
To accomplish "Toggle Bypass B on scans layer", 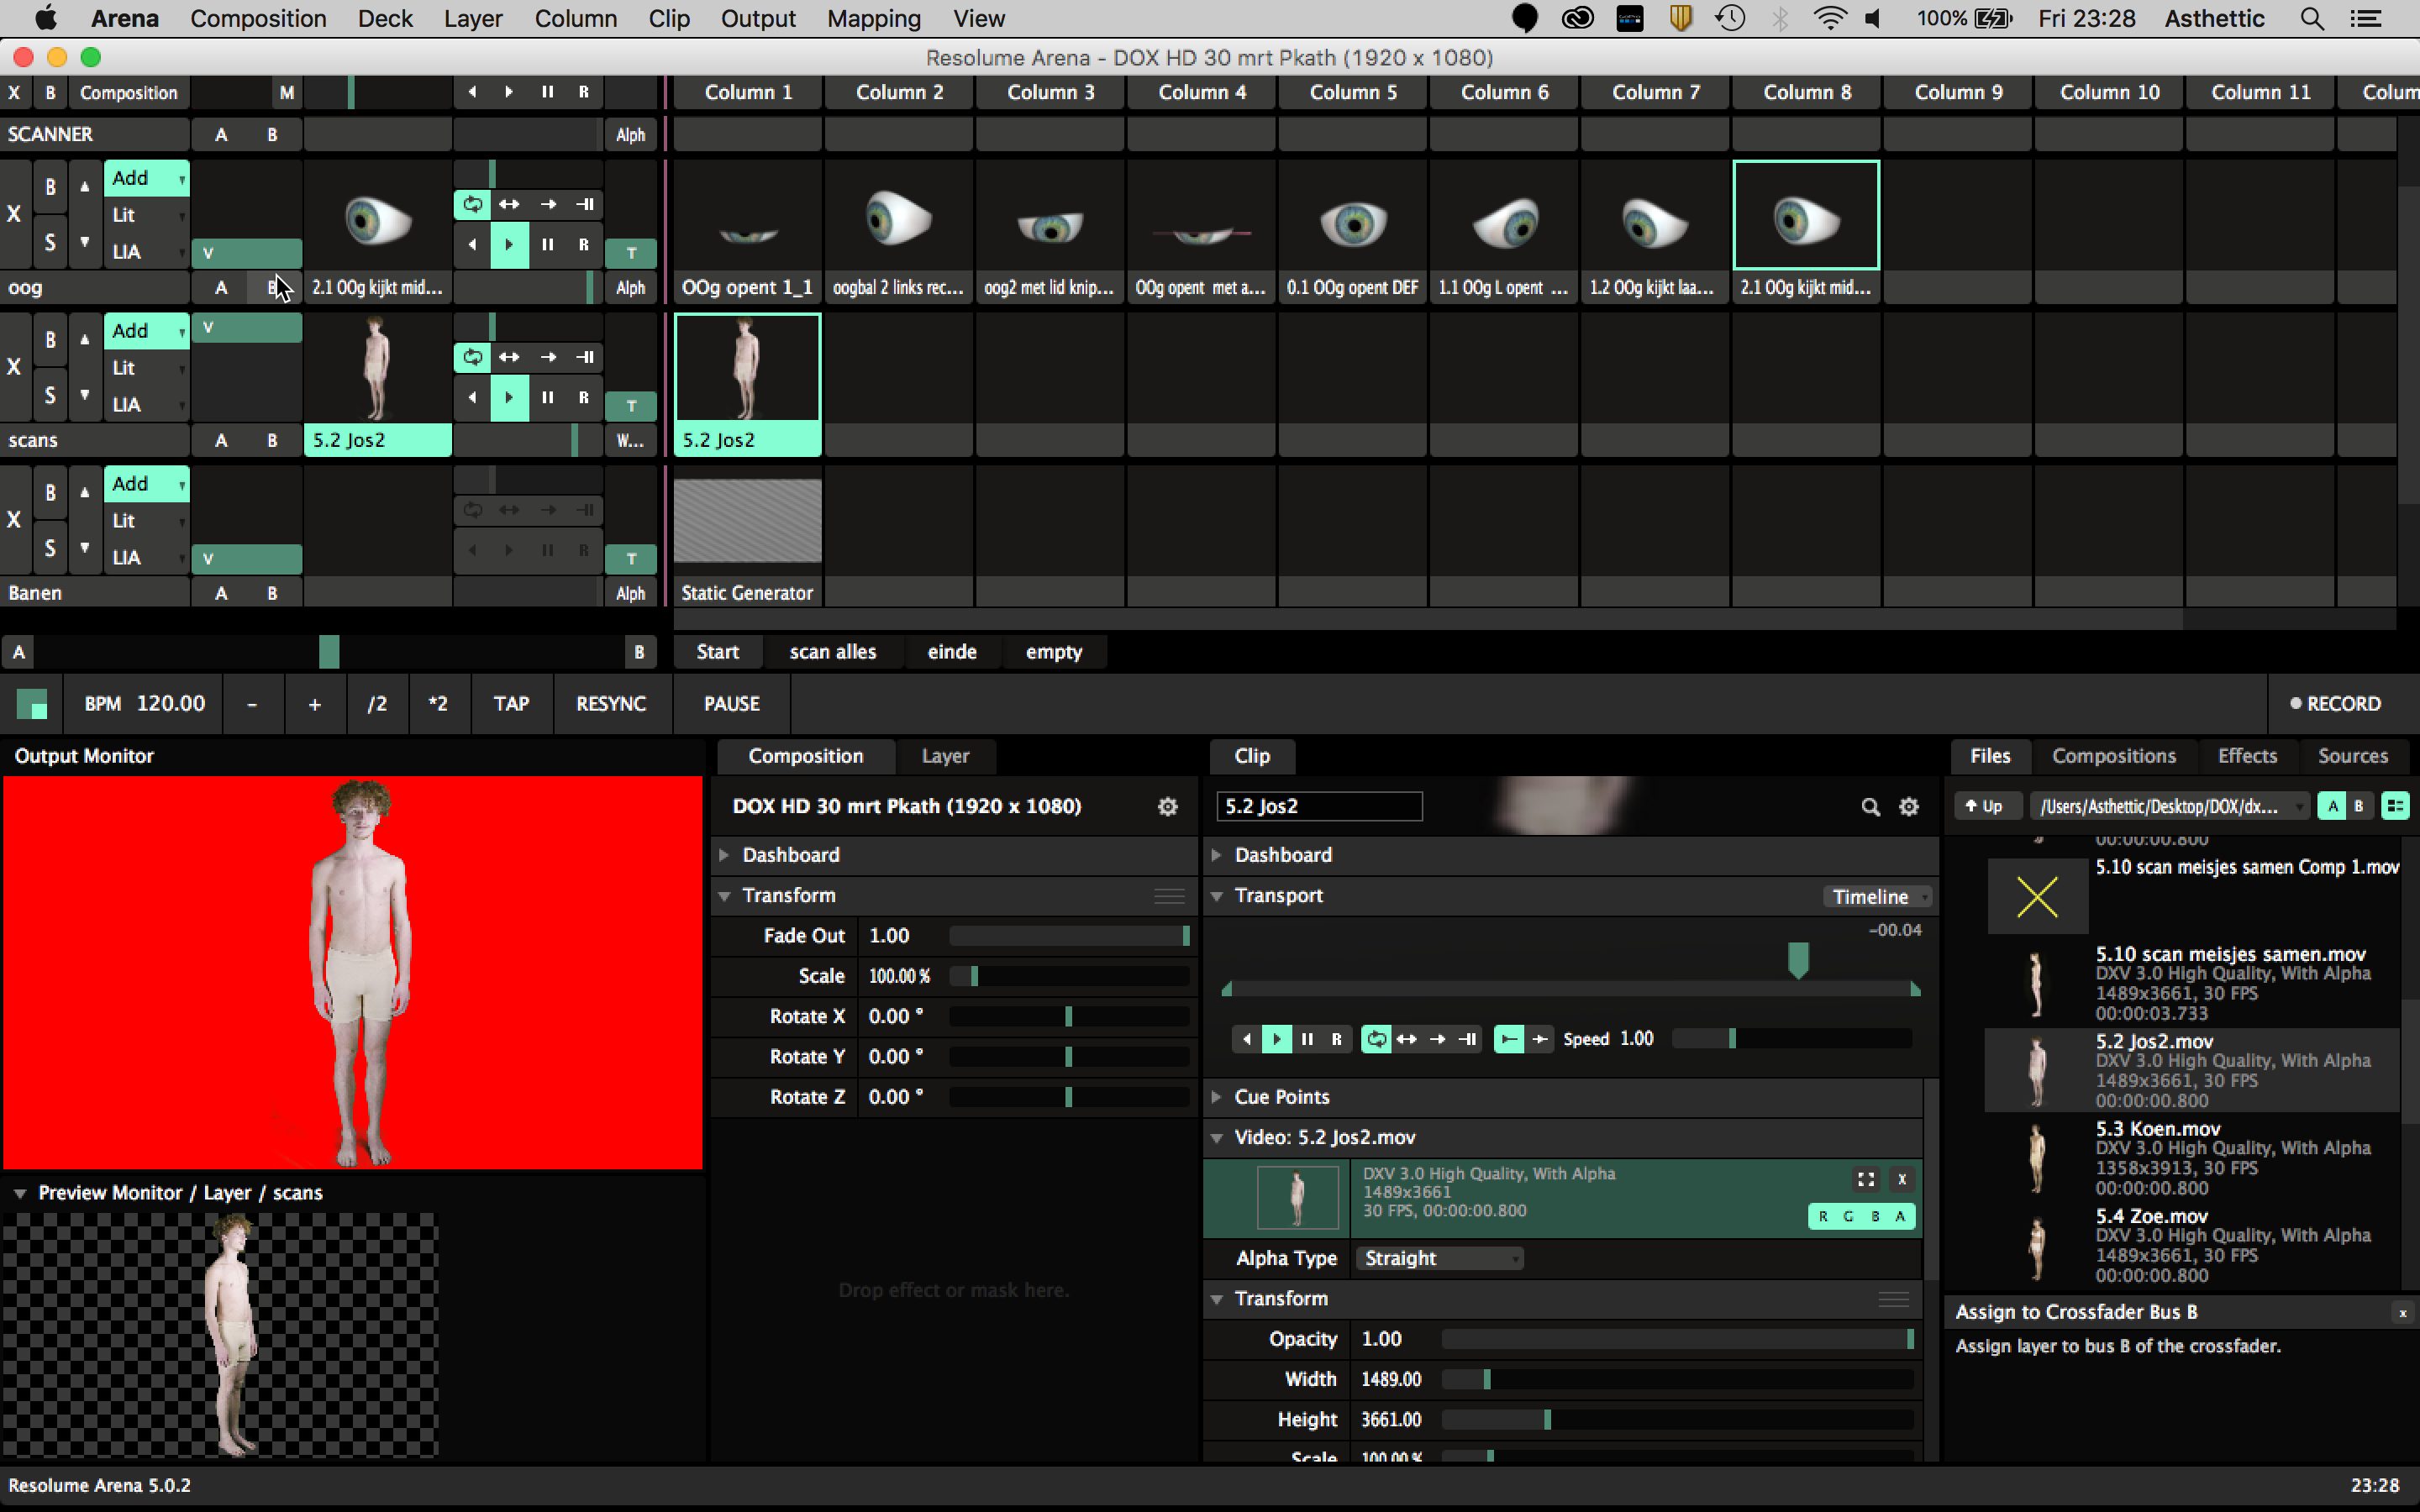I will coord(50,339).
